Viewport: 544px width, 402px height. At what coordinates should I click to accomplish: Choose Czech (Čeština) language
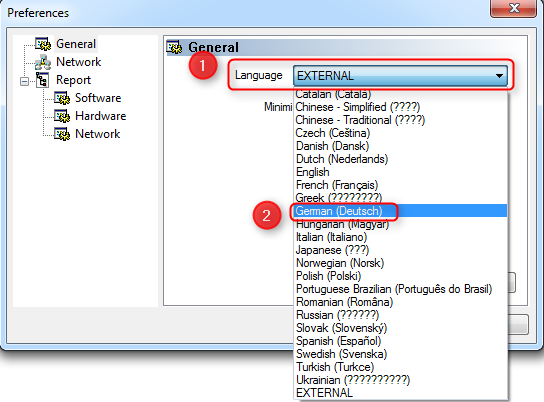pyautogui.click(x=400, y=133)
